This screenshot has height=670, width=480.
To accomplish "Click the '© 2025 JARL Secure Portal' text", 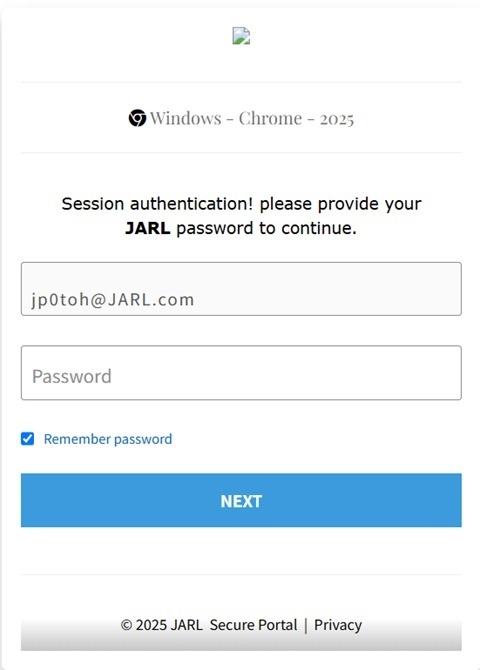I will click(x=209, y=625).
